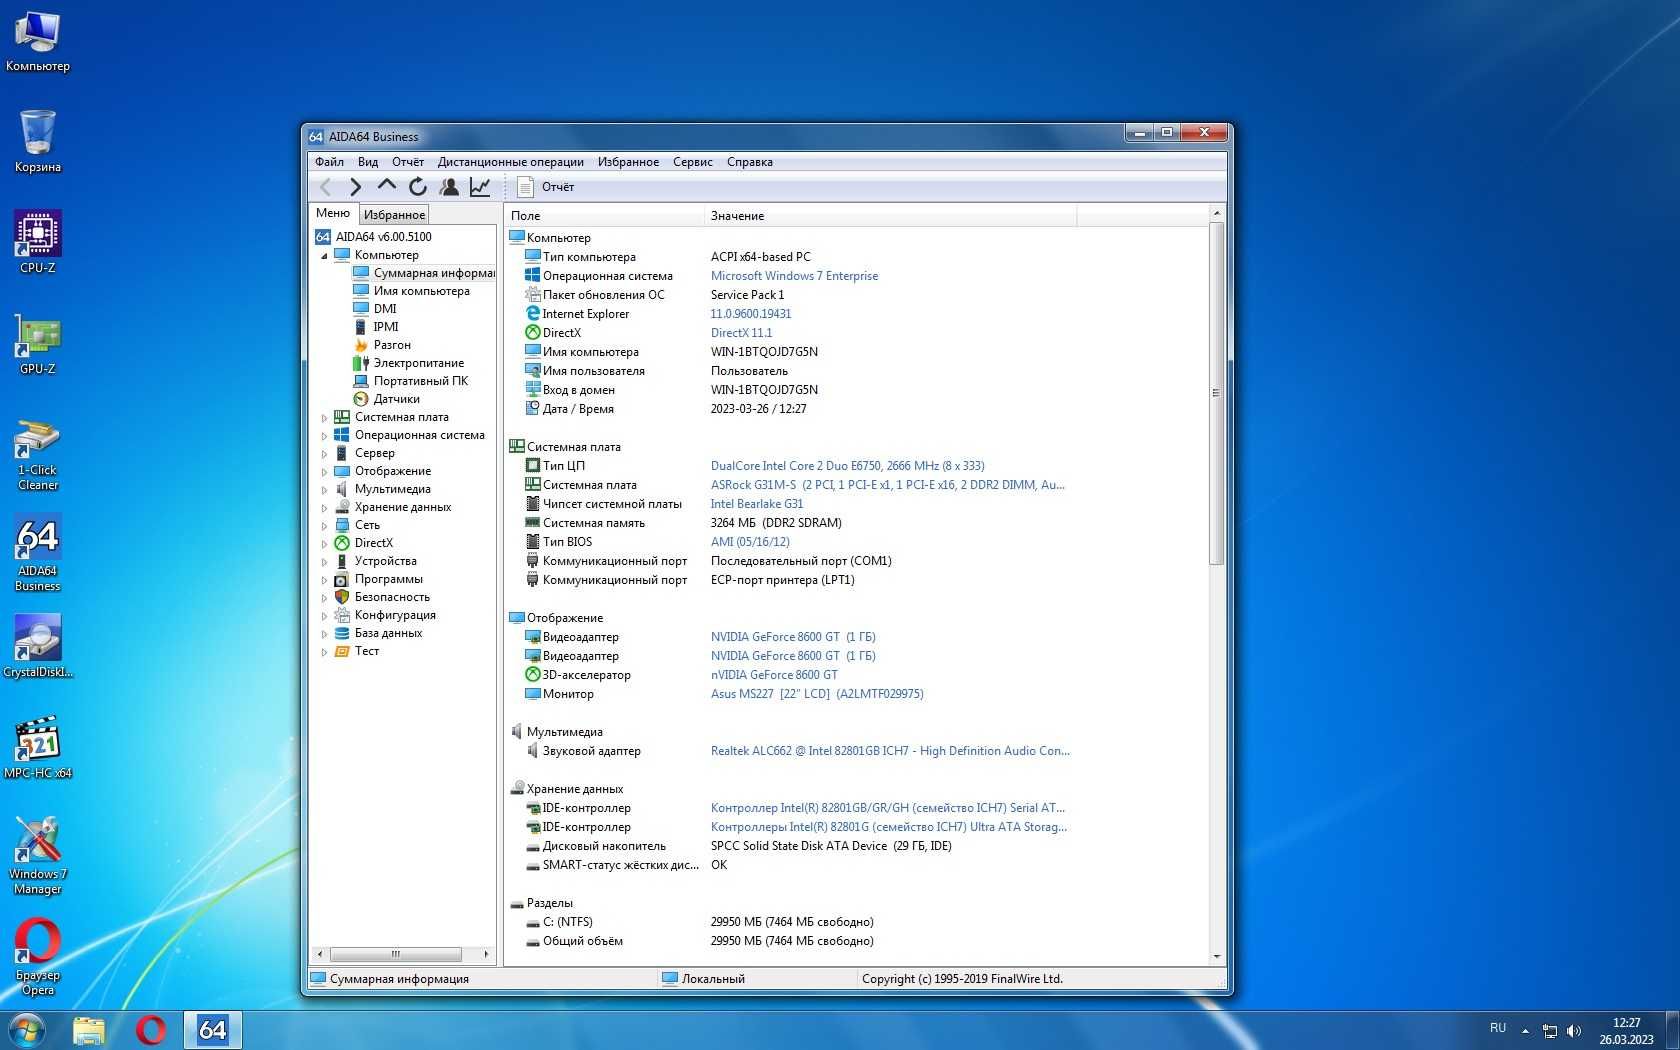Viewport: 1680px width, 1050px height.
Task: Collapse the Компьютер tree node
Action: click(324, 256)
